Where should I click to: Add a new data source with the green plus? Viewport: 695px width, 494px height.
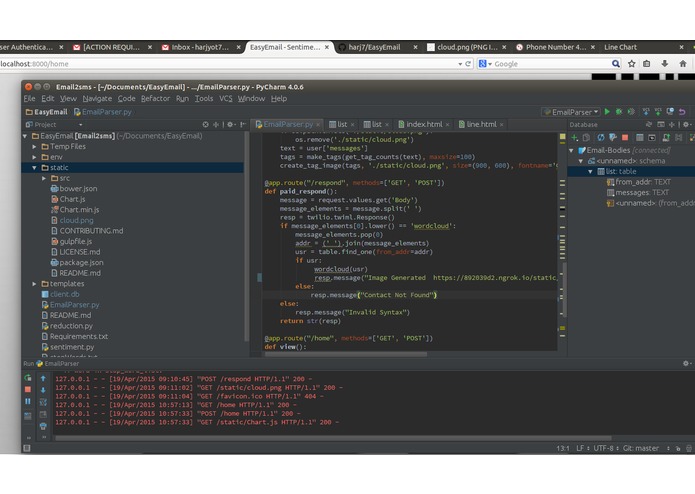(x=575, y=138)
